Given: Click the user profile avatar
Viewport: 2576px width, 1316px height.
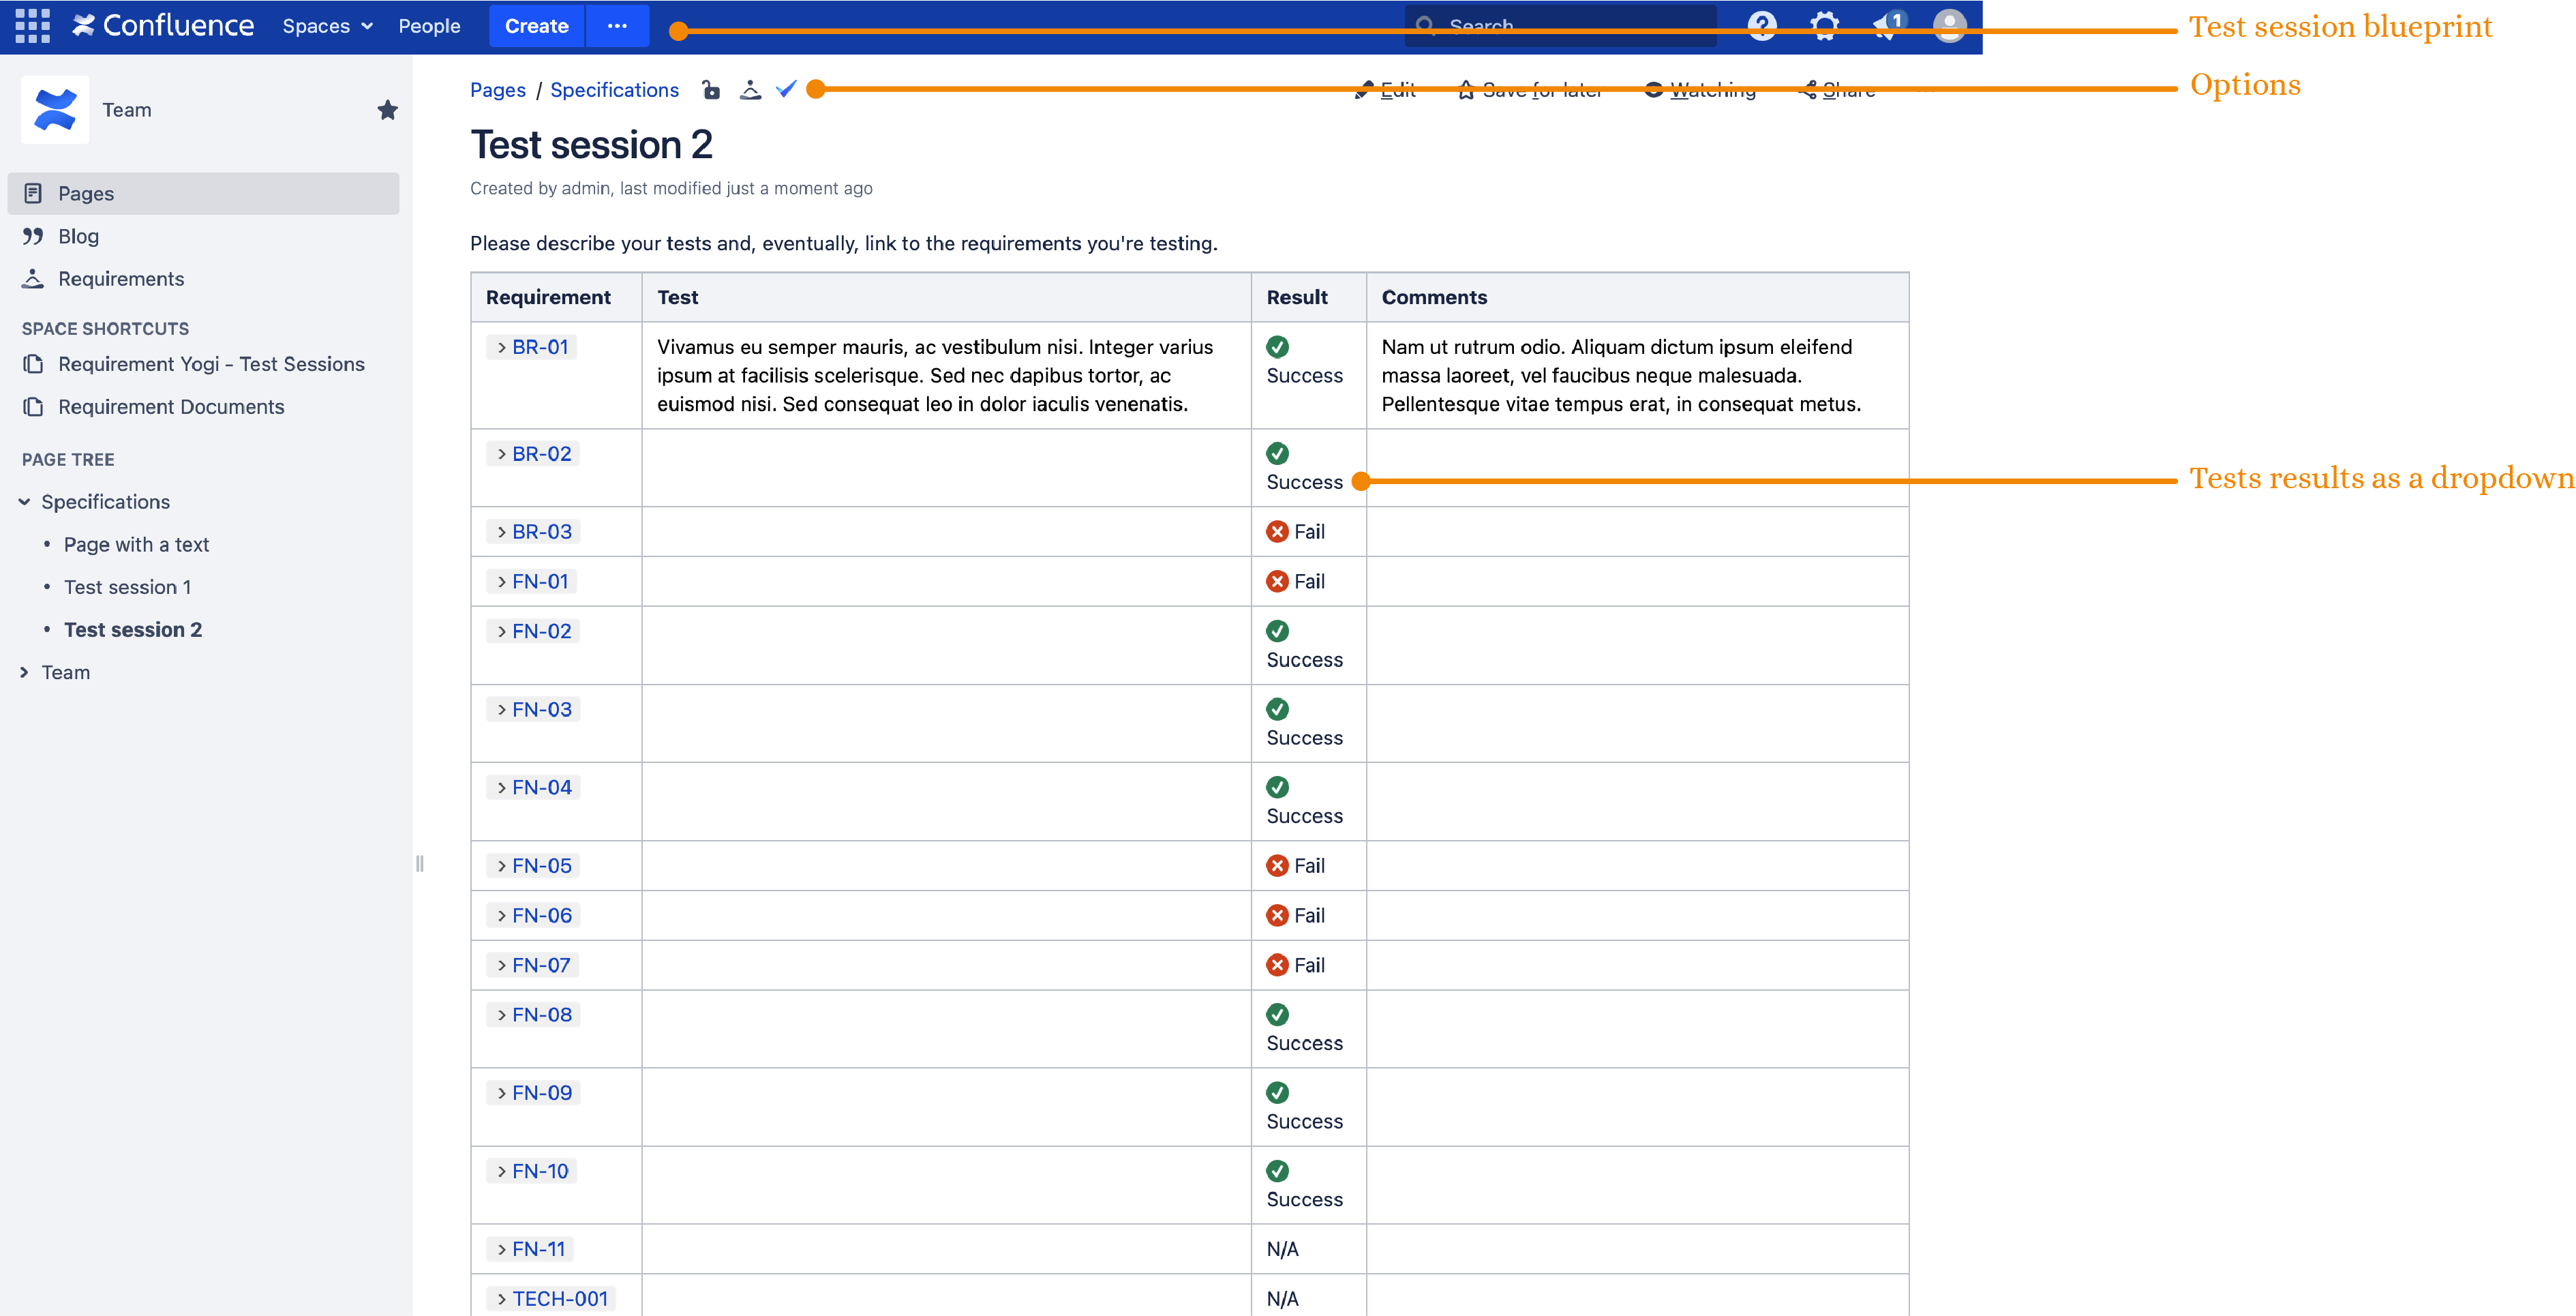Looking at the screenshot, I should [x=1949, y=26].
